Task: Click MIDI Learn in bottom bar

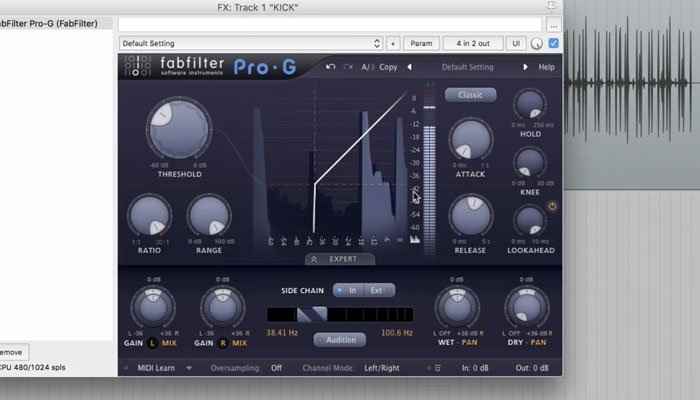Action: (x=156, y=368)
